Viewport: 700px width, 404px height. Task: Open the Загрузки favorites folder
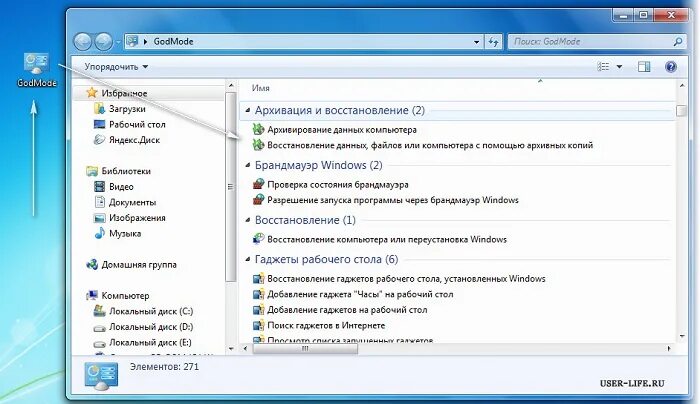pyautogui.click(x=127, y=109)
